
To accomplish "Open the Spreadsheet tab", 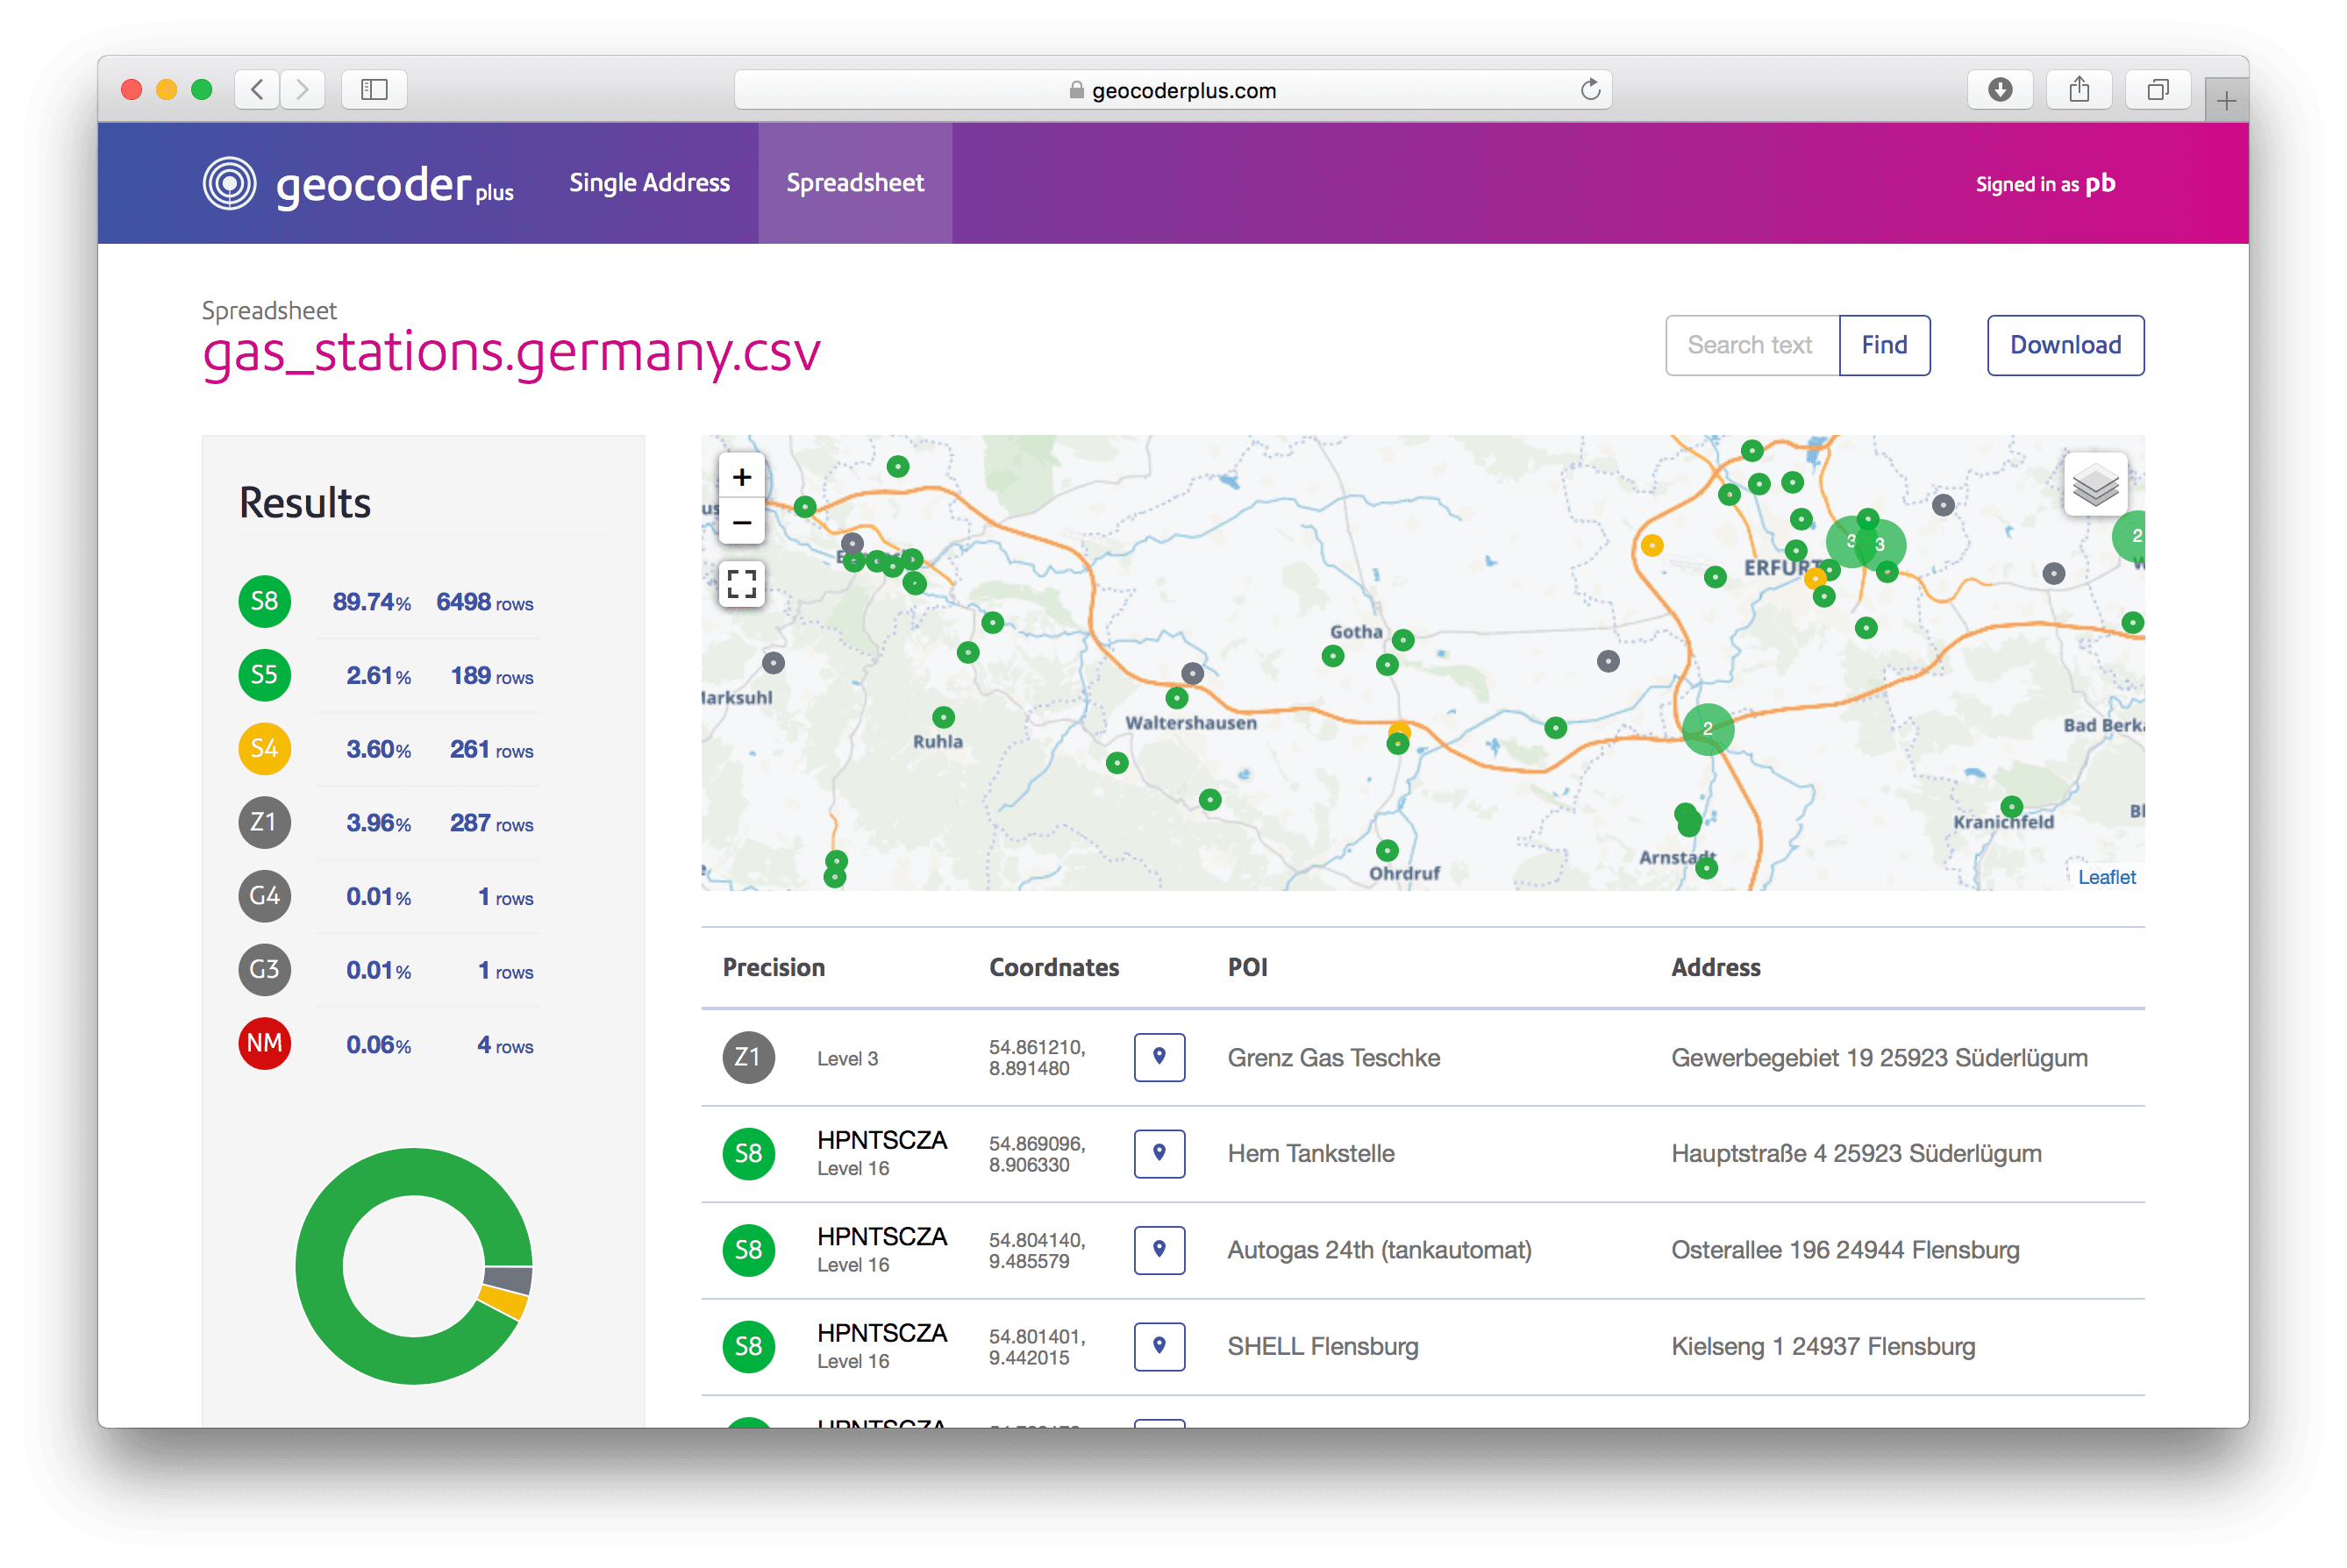I will [x=854, y=183].
